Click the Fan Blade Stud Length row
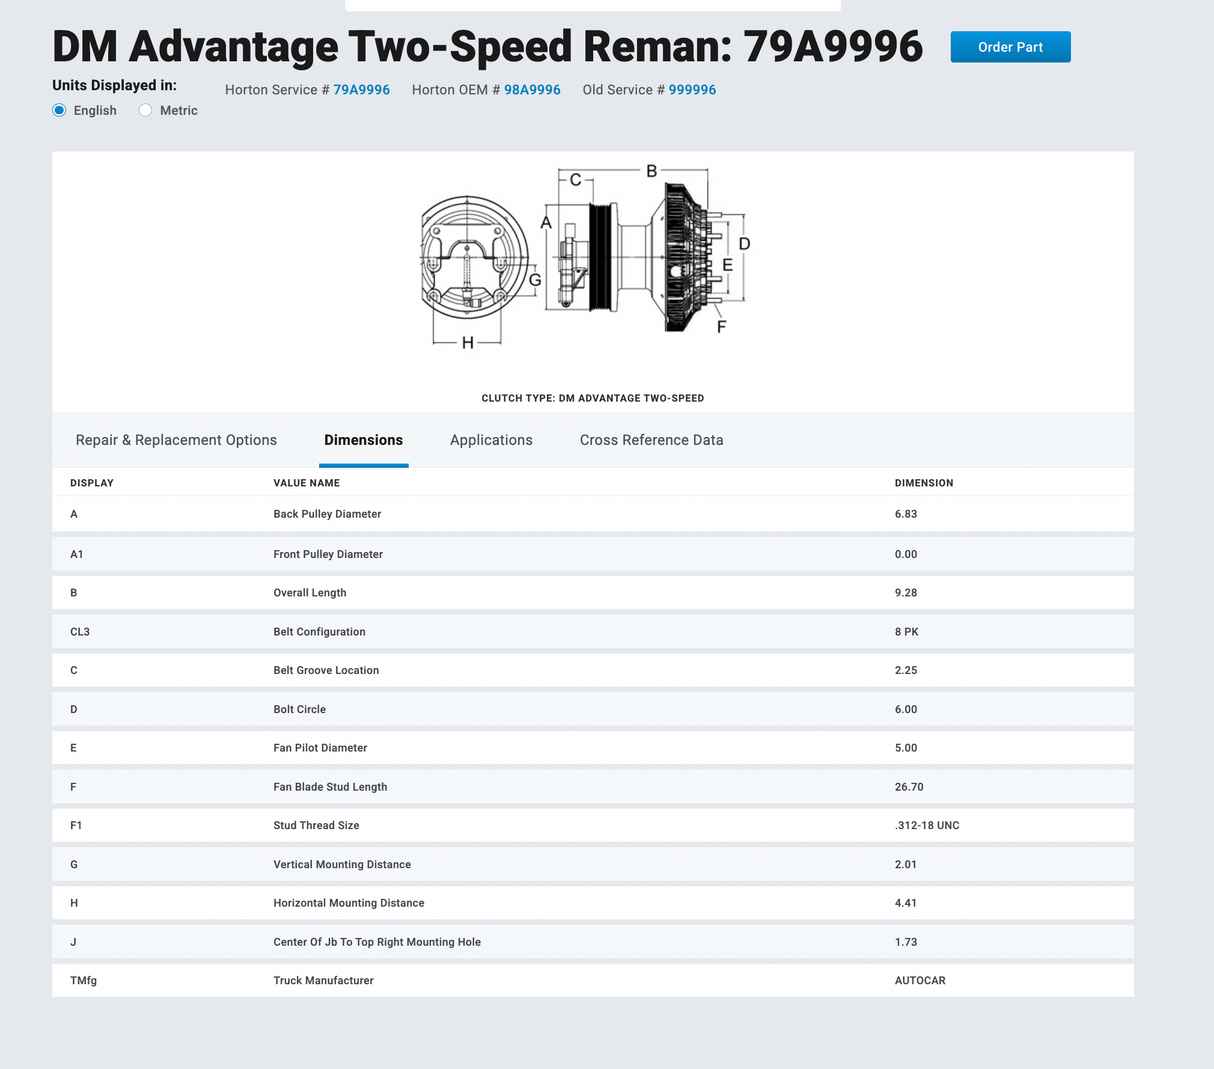Screen dimensions: 1214x1069 [592, 787]
